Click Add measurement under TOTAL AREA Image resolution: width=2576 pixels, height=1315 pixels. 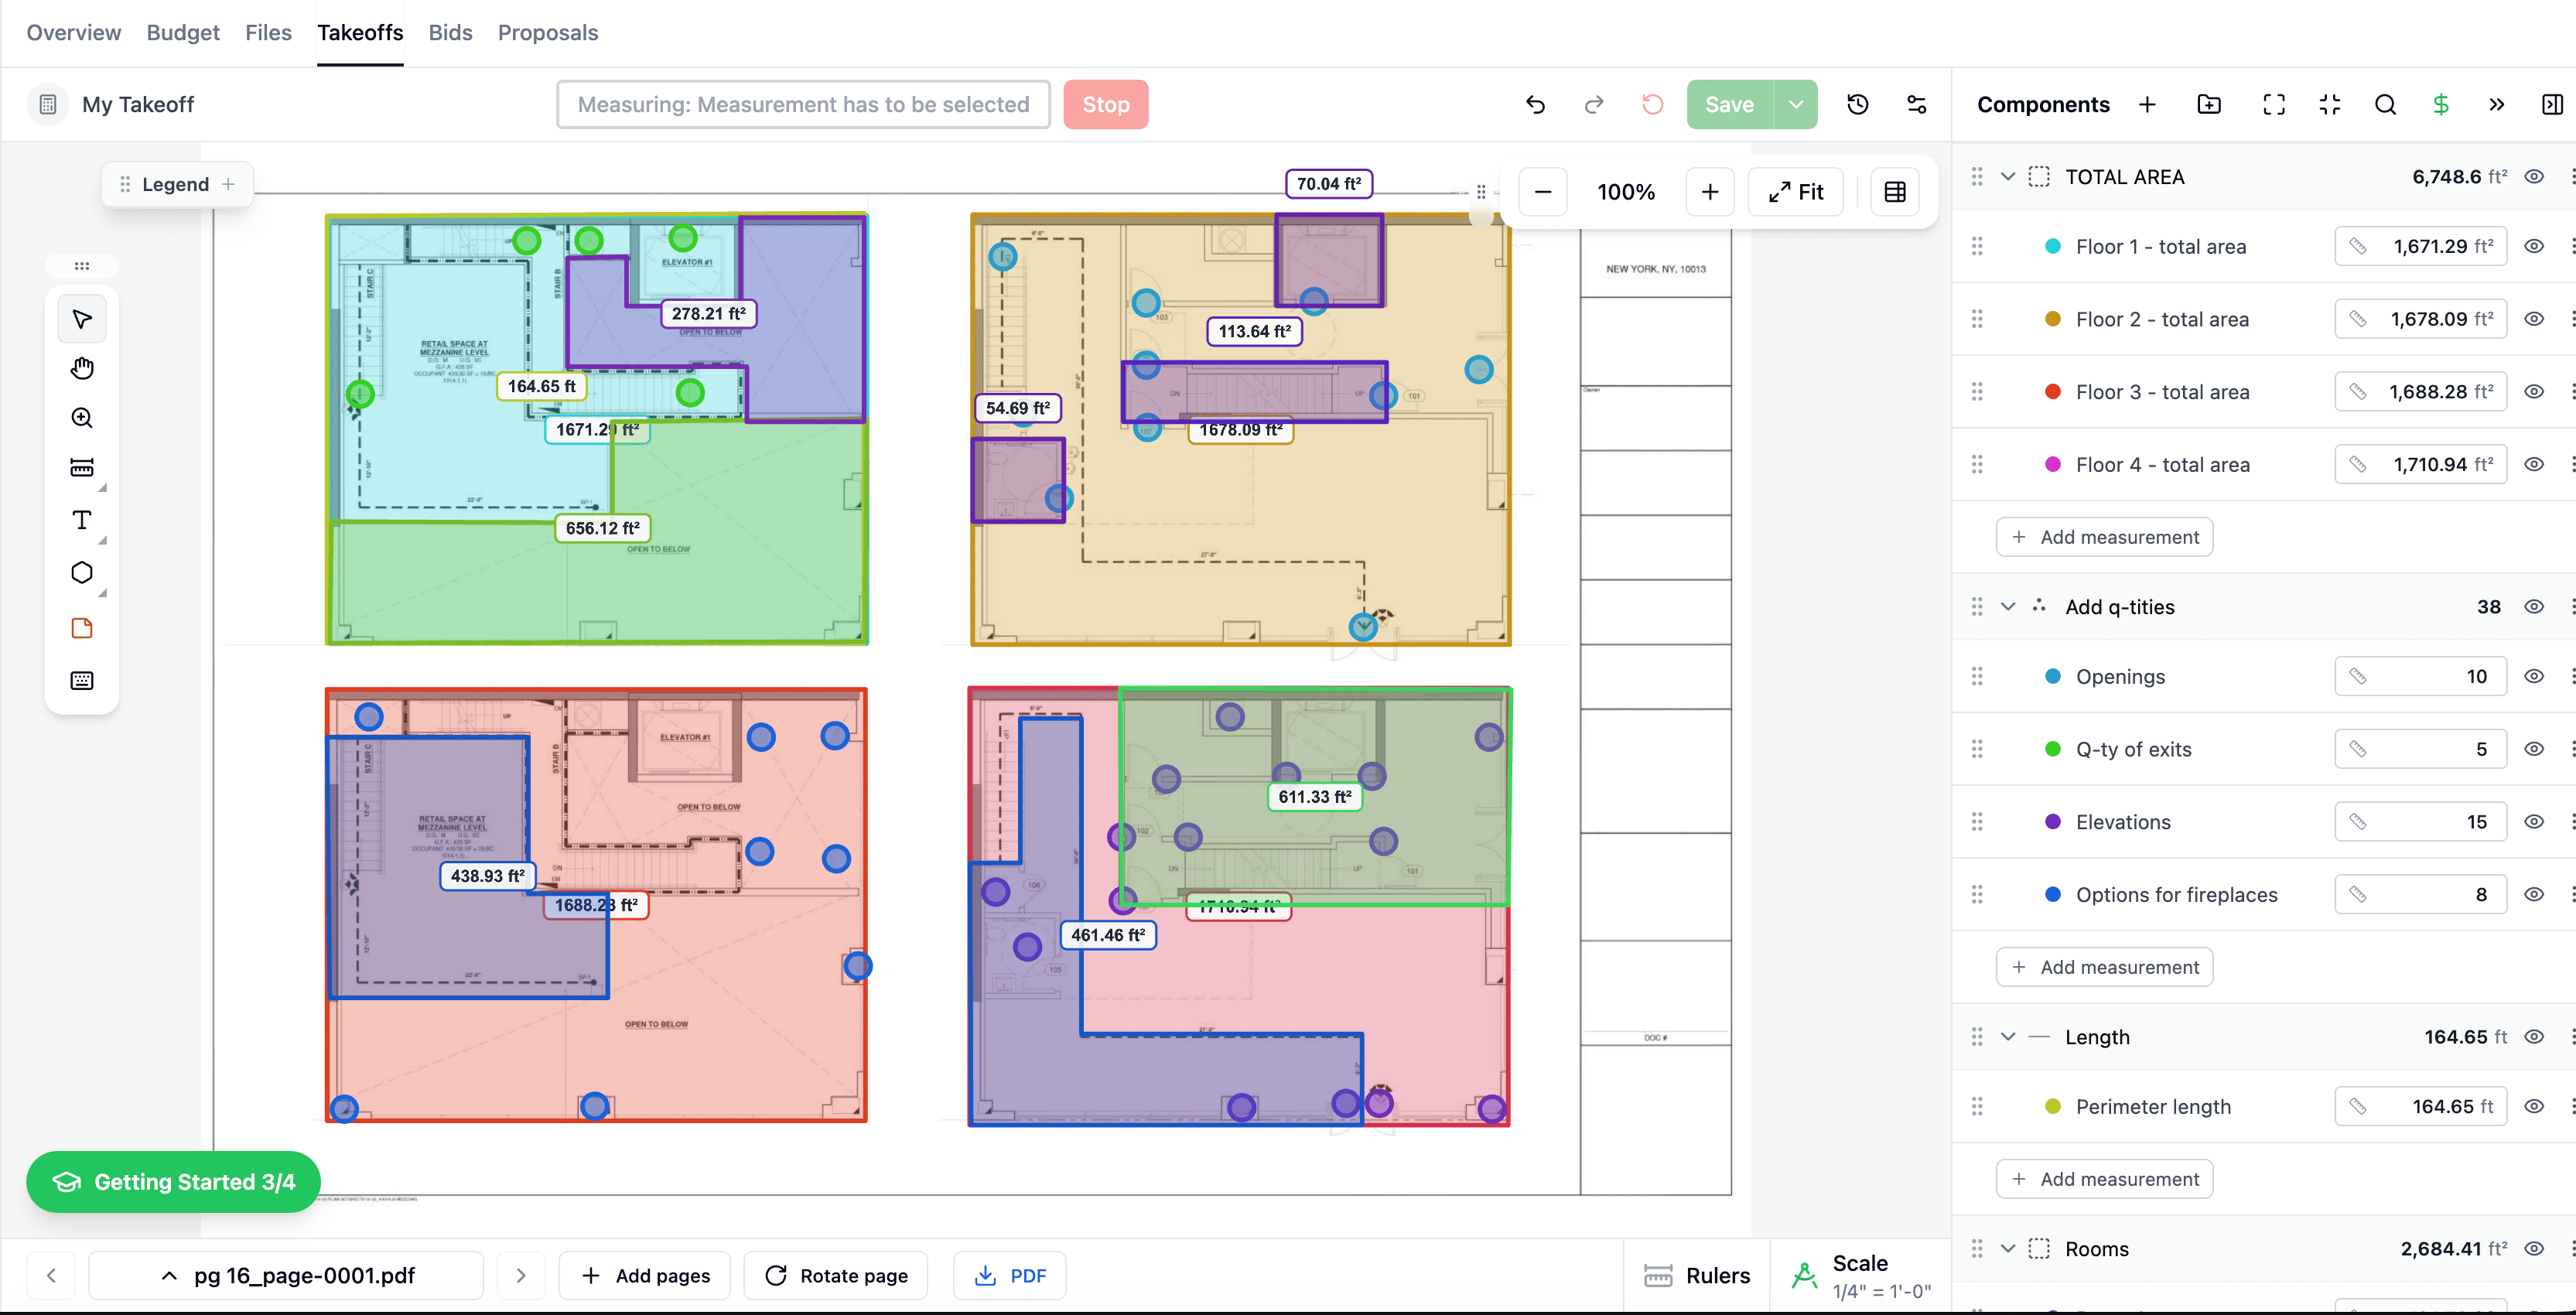pyautogui.click(x=2104, y=537)
